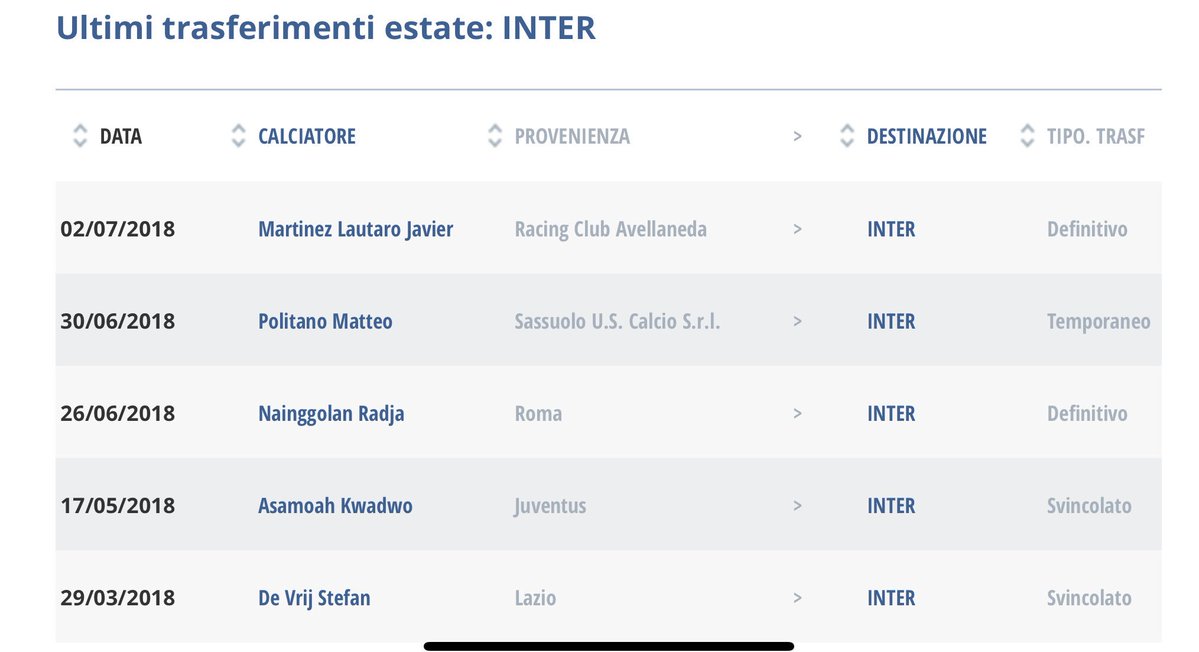Open Politano Matteo player link
Screen dimensions: 1199x652
pyautogui.click(x=325, y=322)
